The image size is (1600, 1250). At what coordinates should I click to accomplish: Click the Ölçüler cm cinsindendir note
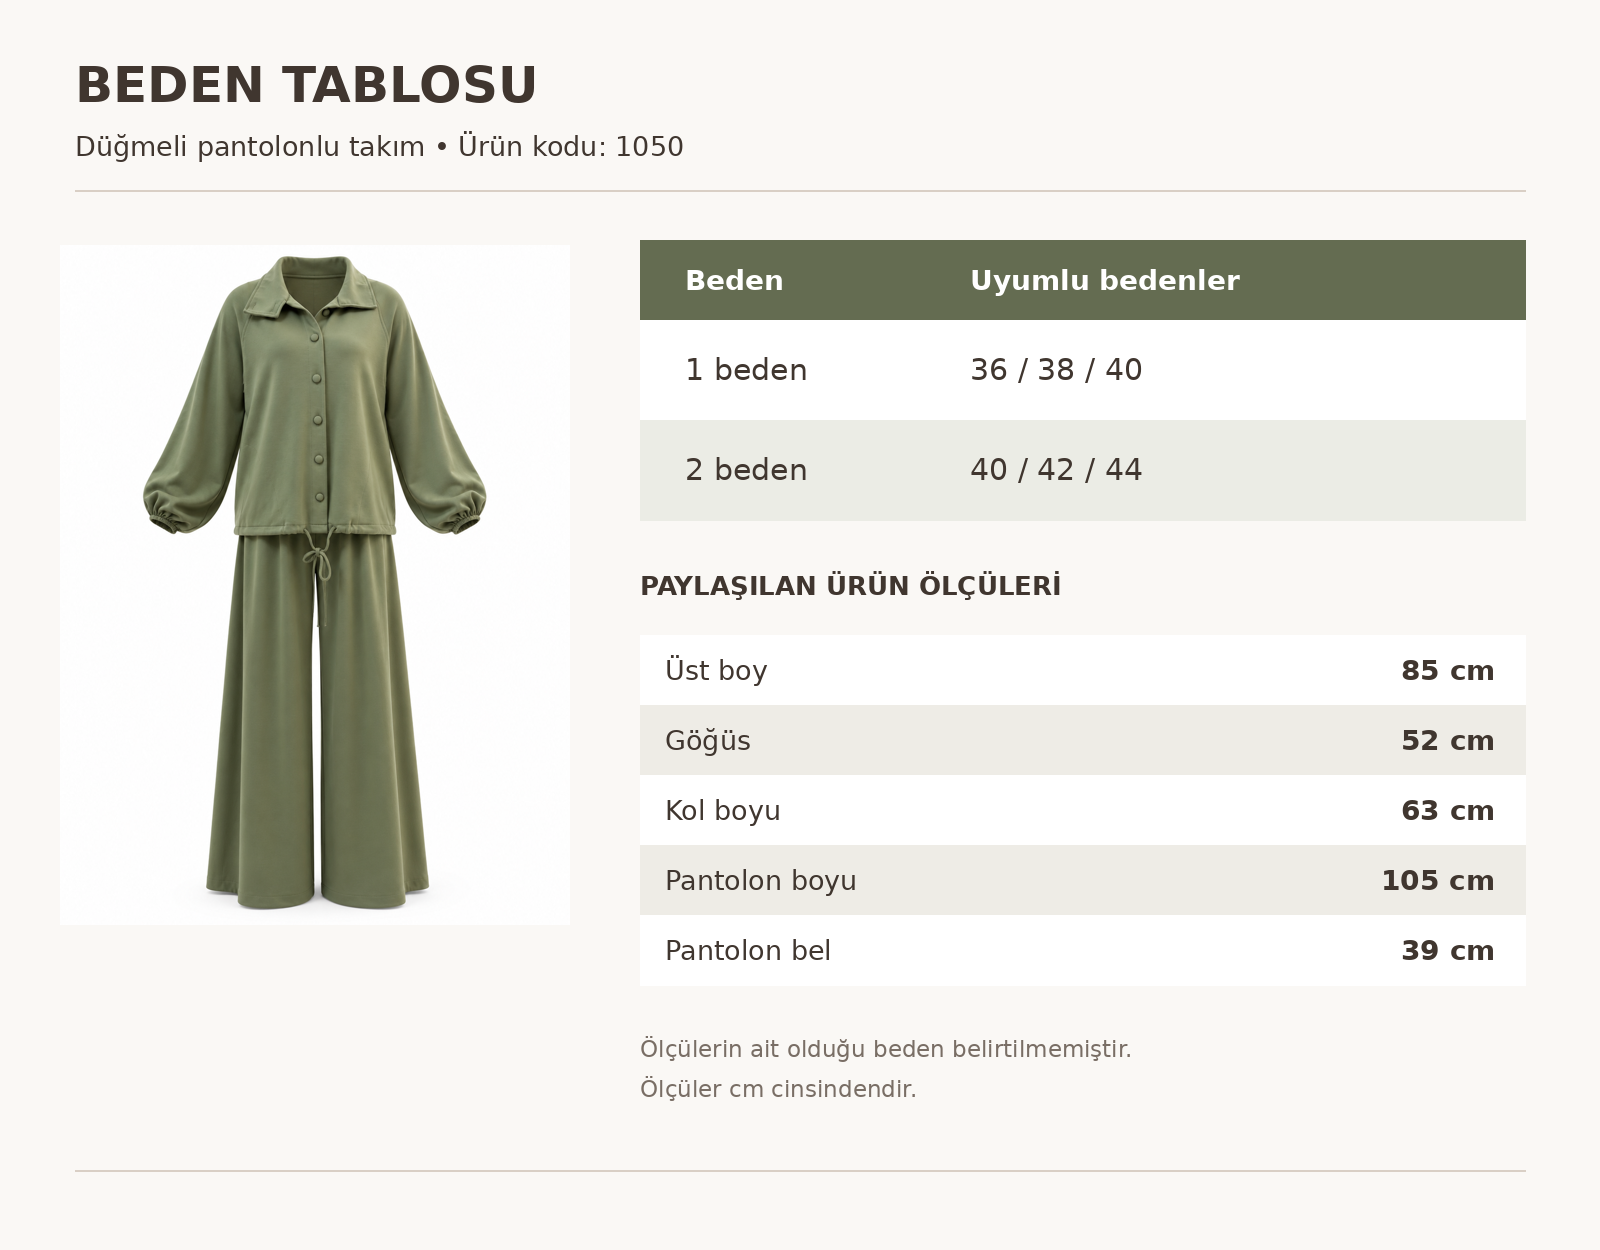pos(778,1089)
